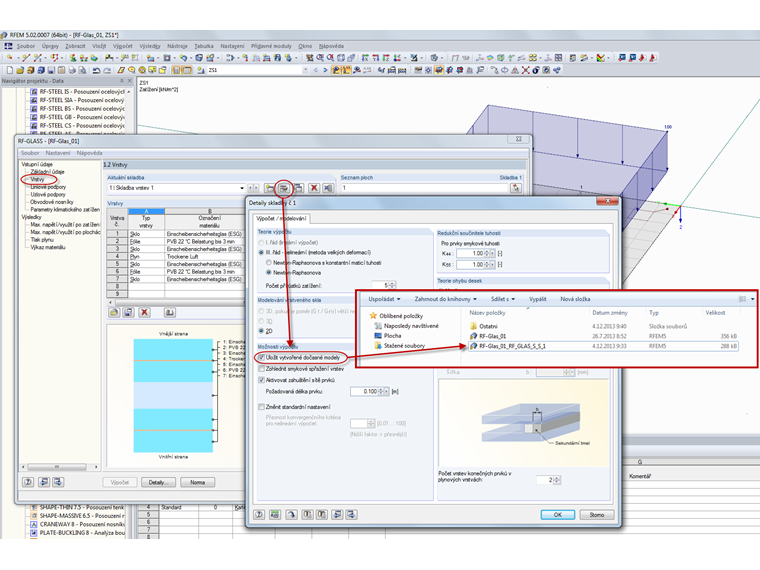Viewport: 760px width, 570px height.
Task: Click Vypálit in file explorer toolbar
Action: (538, 299)
